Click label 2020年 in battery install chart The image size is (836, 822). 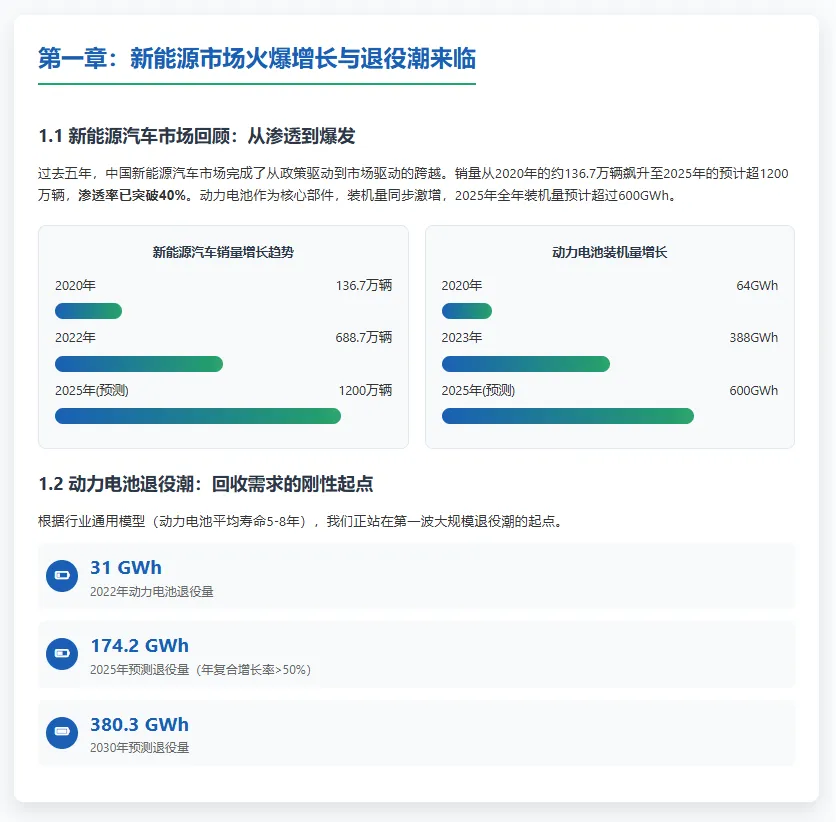(x=462, y=286)
